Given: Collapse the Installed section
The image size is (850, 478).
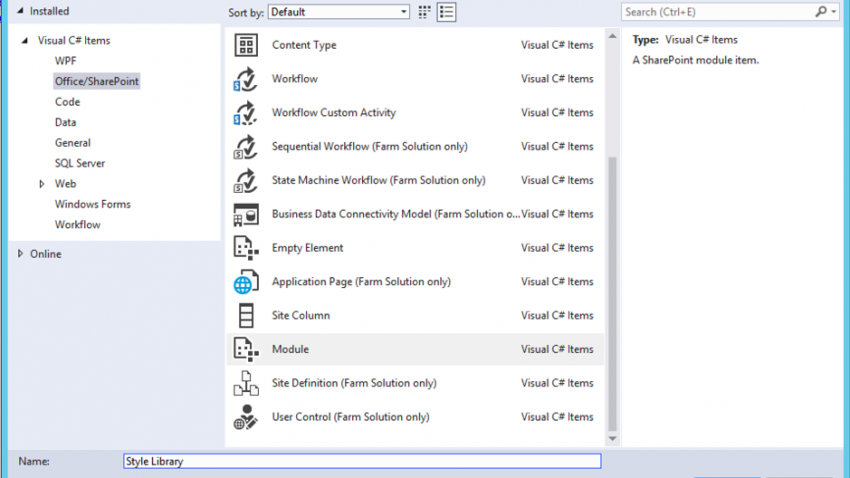Looking at the screenshot, I should pos(20,11).
